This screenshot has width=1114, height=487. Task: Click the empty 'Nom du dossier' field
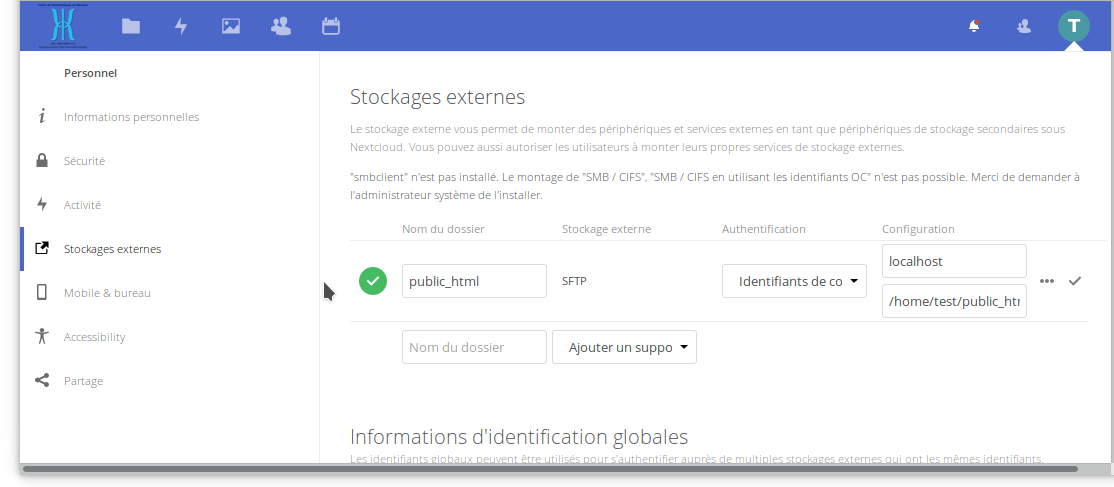(x=474, y=347)
